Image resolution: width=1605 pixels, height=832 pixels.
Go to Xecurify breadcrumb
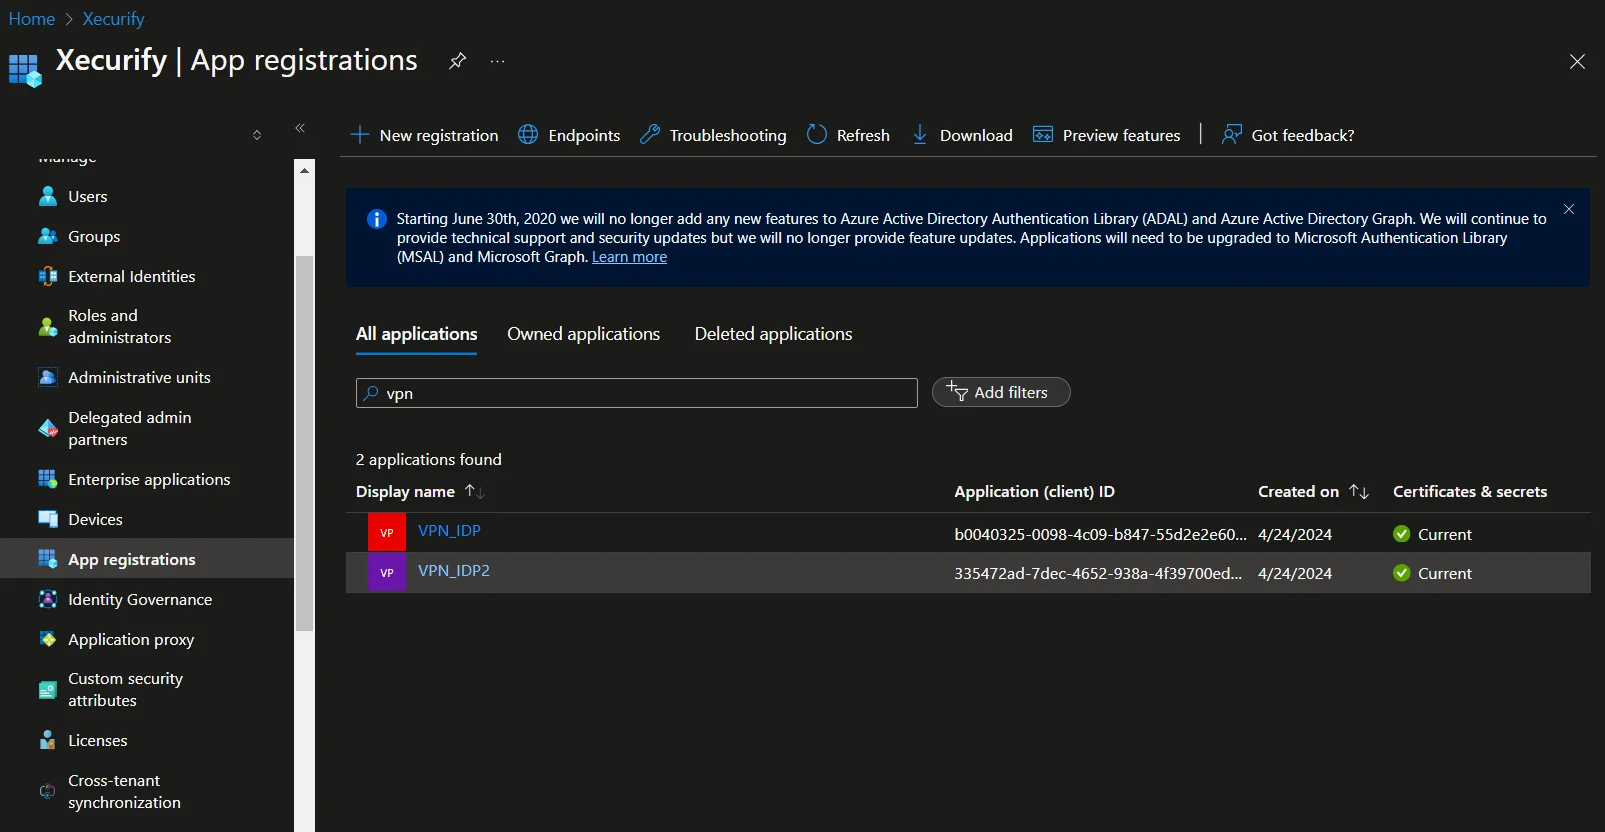point(113,19)
